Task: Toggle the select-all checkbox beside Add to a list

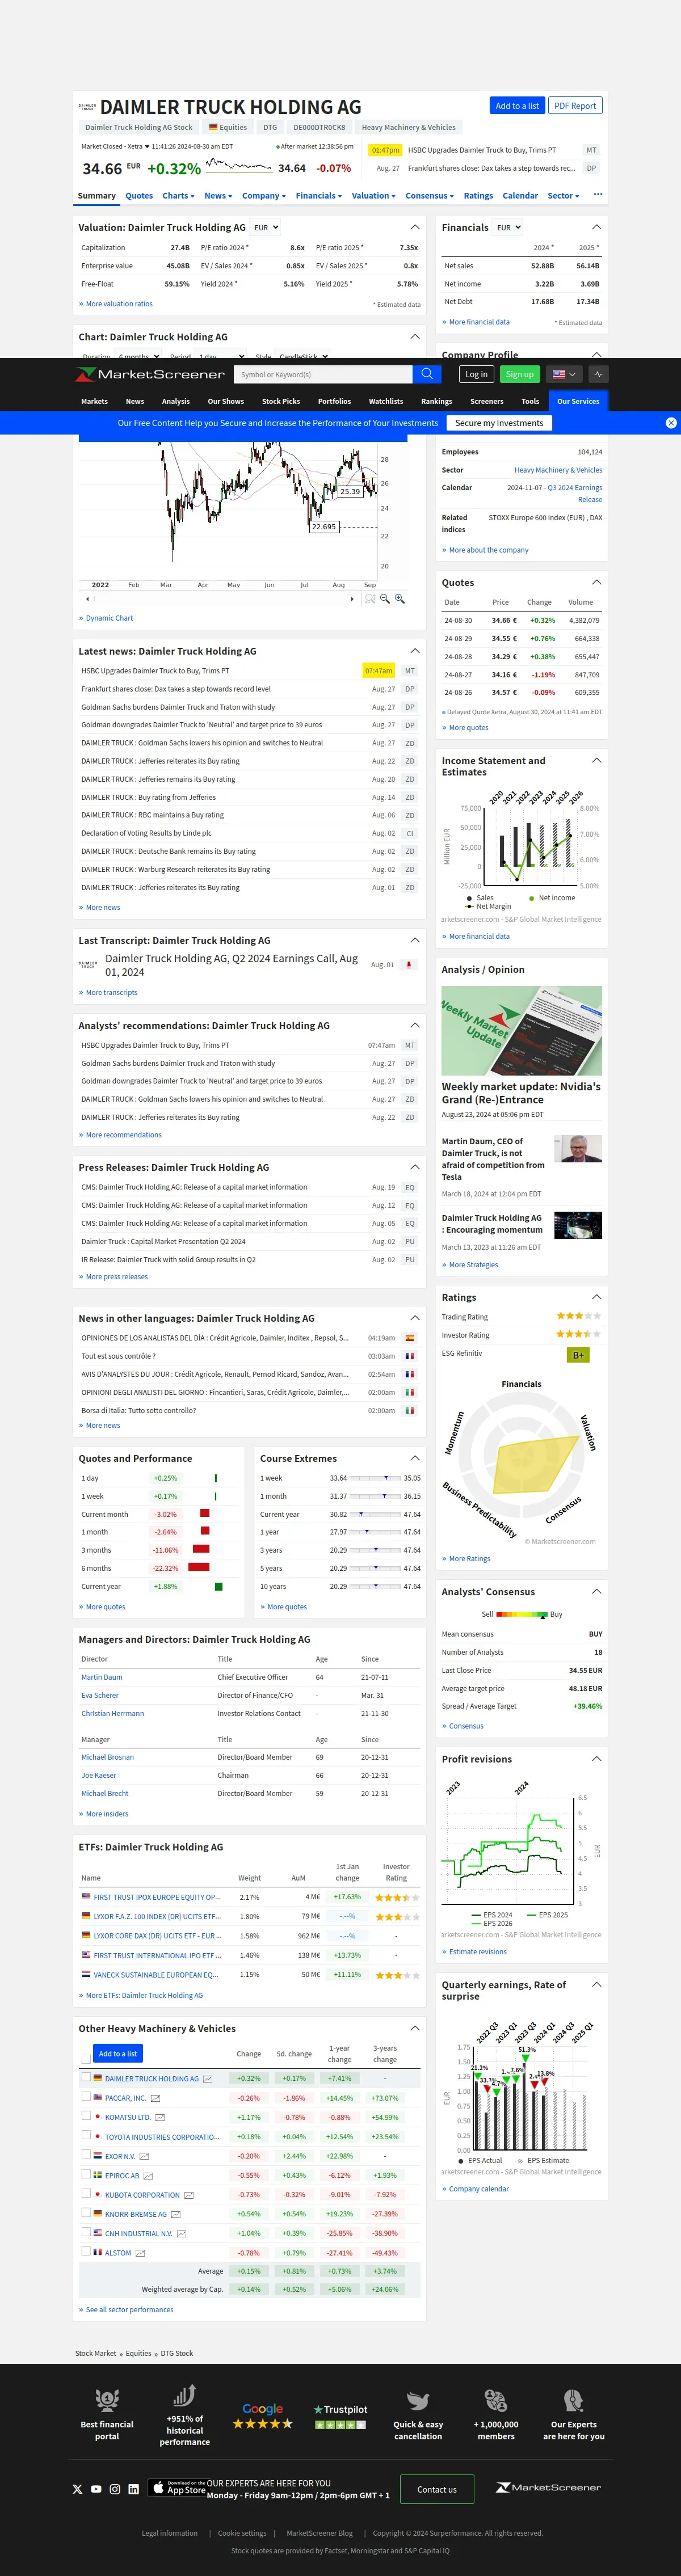Action: 86,2058
